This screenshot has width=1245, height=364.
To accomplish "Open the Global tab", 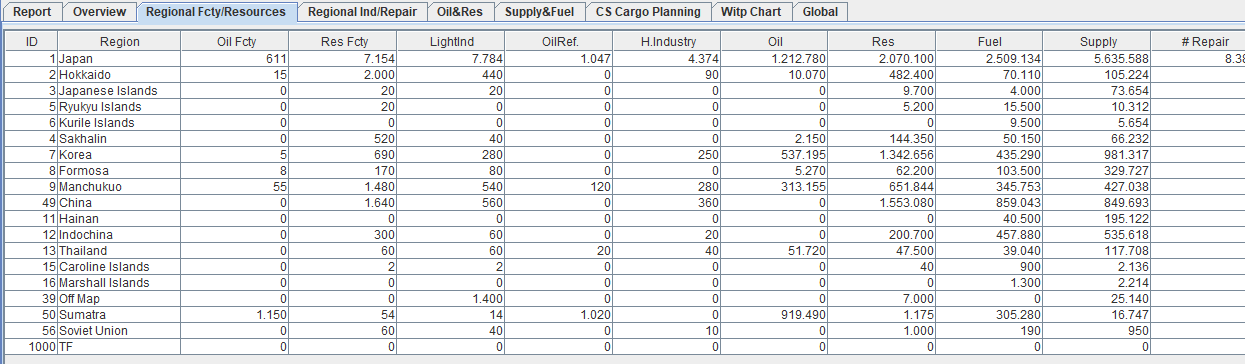I will click(x=820, y=12).
